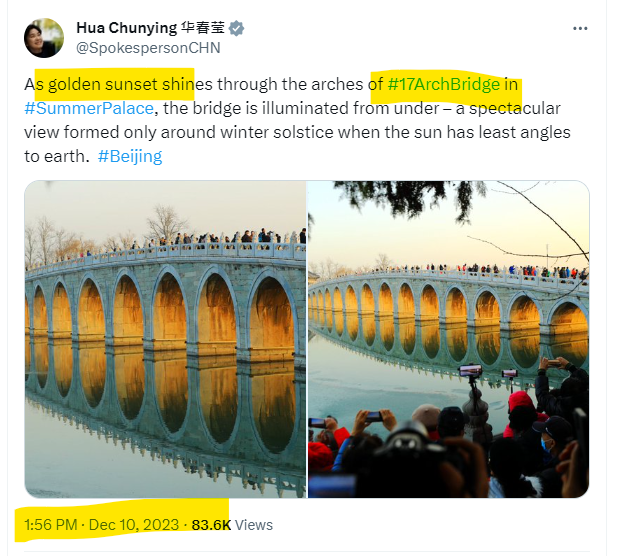
Task: Click the blue verified badge icon
Action: (x=236, y=28)
